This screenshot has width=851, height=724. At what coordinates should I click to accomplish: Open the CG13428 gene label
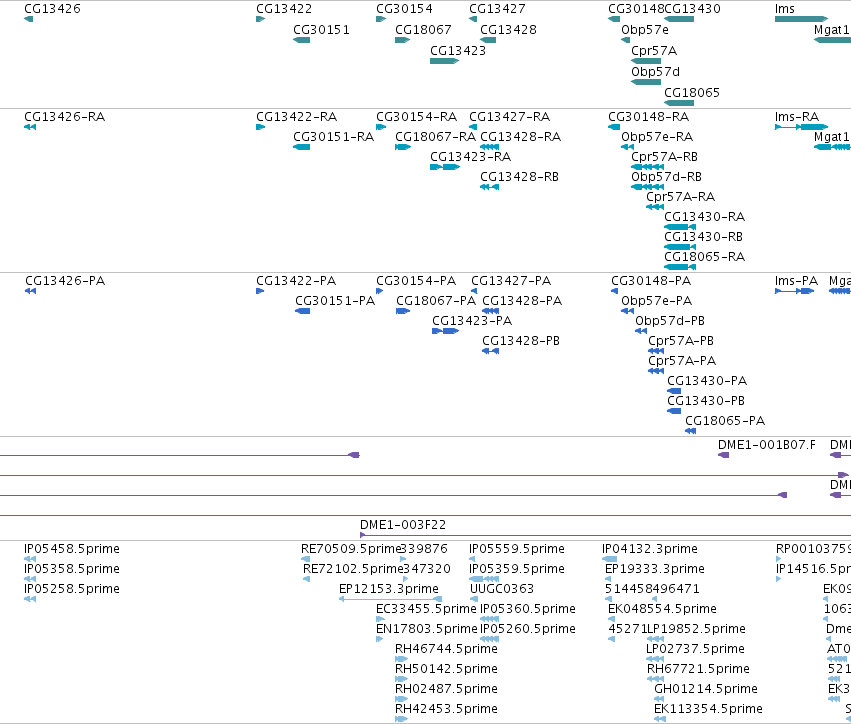(x=509, y=30)
